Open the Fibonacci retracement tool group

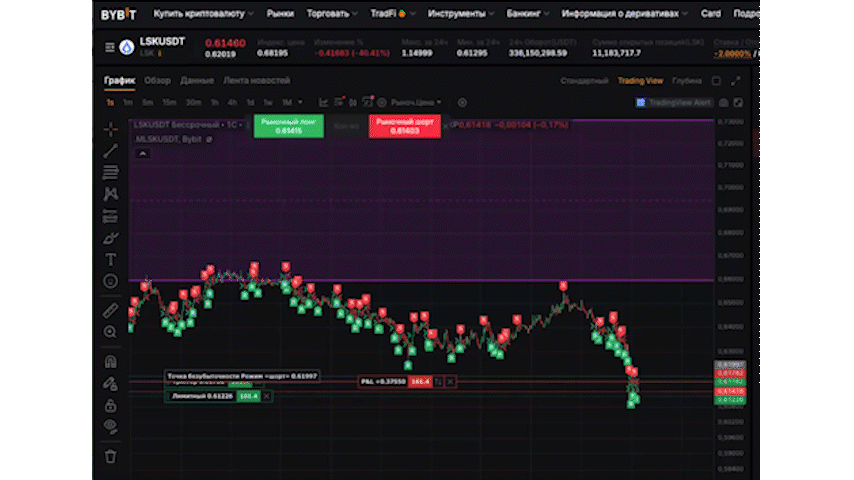coord(111,173)
